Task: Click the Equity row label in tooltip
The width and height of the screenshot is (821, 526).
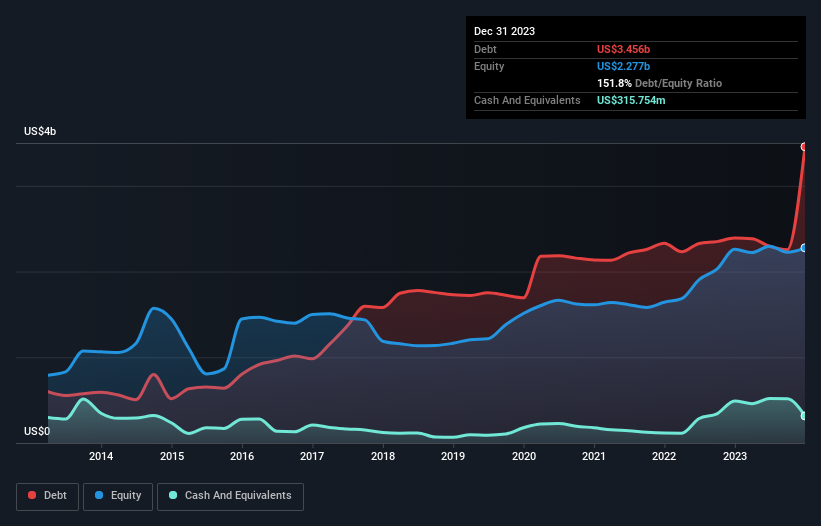Action: point(489,66)
